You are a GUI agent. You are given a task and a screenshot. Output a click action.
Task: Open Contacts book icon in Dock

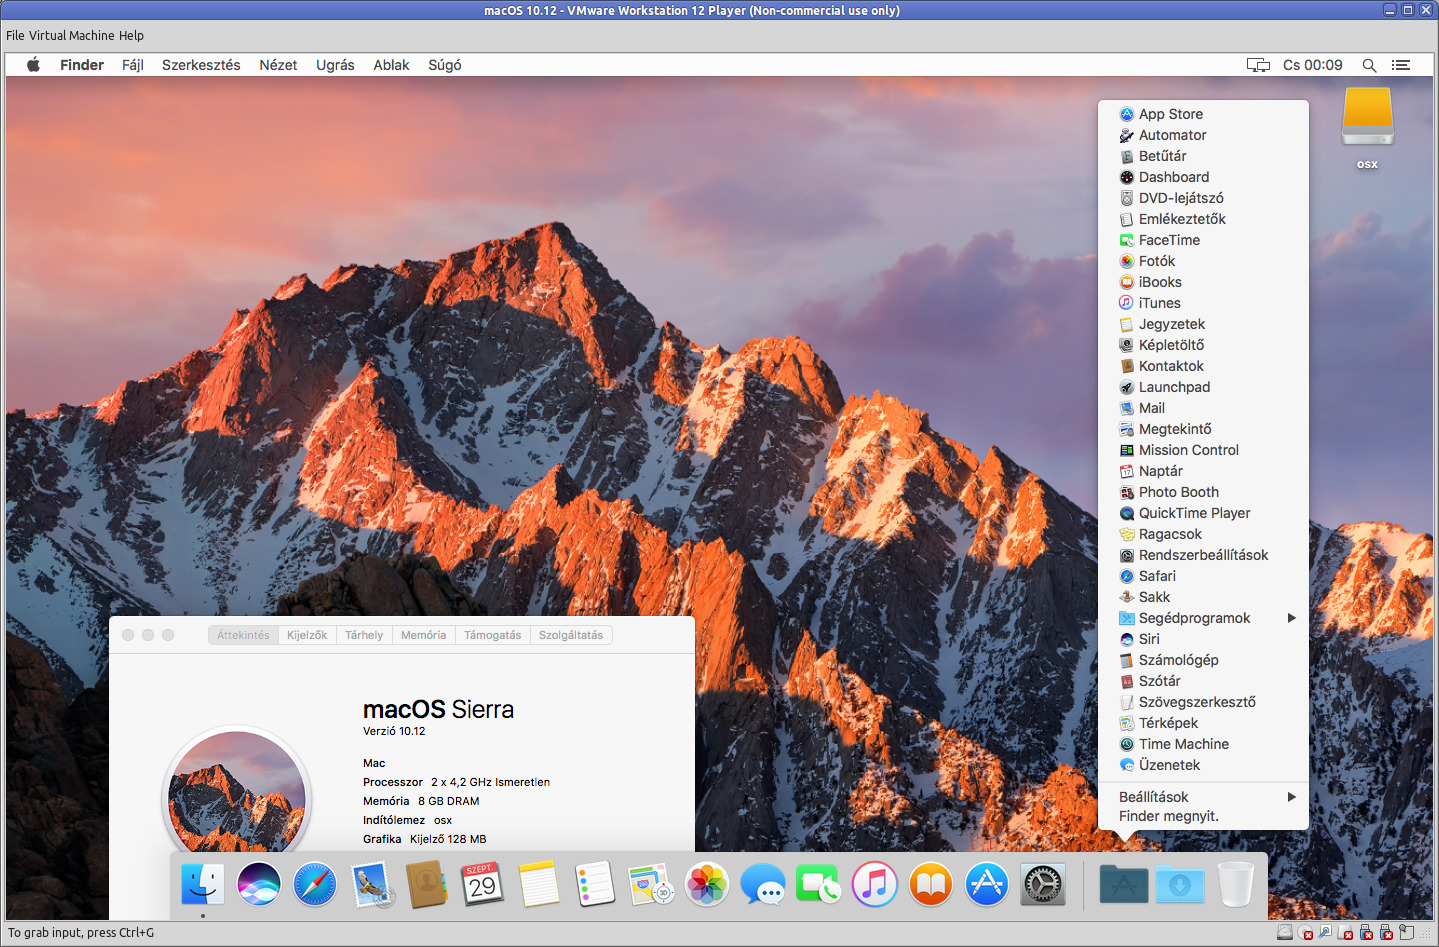(427, 884)
